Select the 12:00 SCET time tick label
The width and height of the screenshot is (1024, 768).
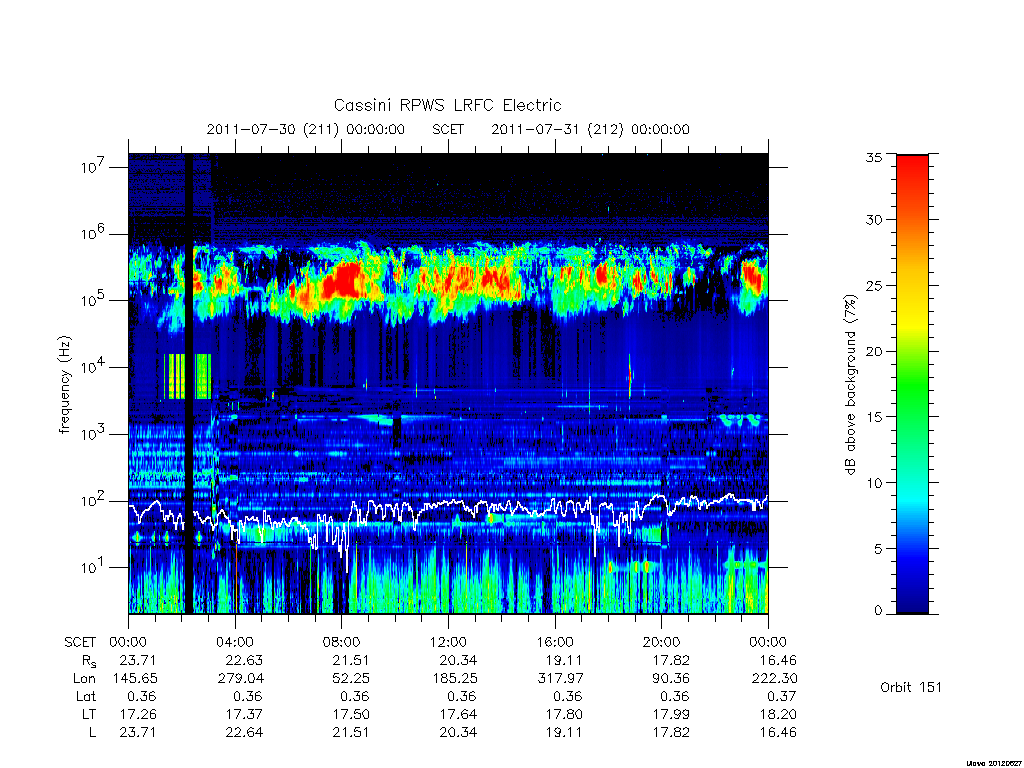pos(448,642)
